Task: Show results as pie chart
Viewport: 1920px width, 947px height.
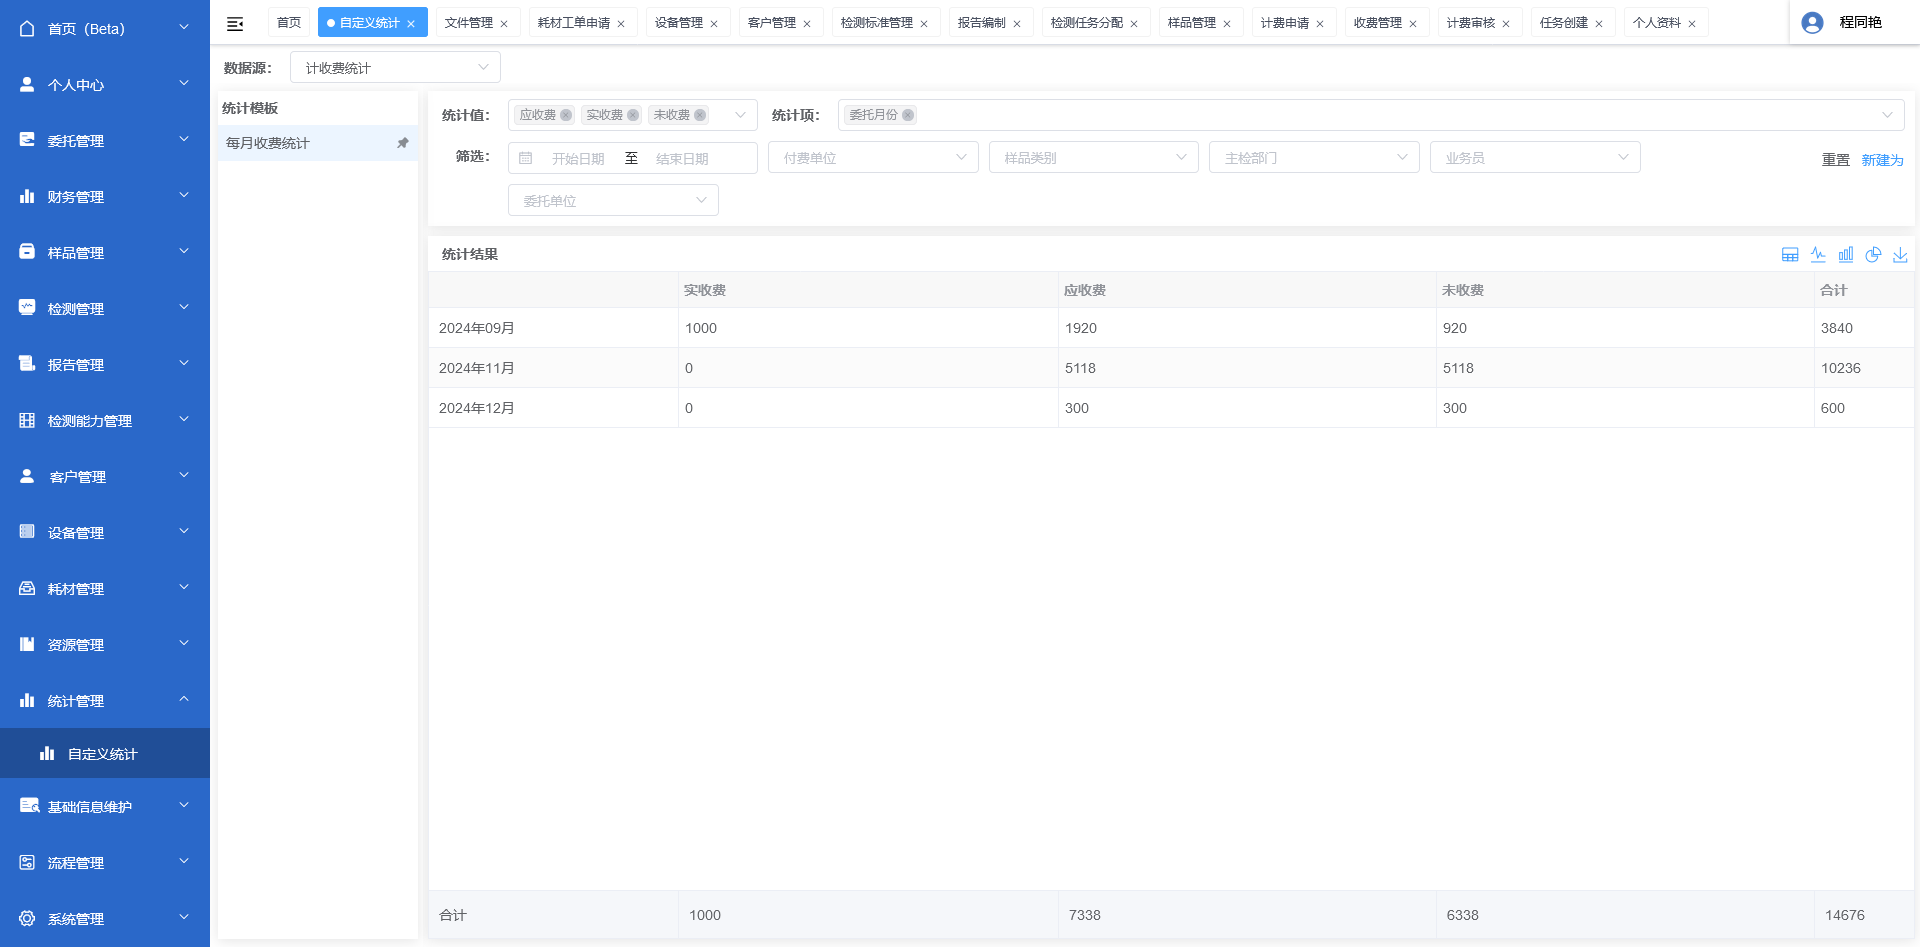Action: [x=1873, y=255]
